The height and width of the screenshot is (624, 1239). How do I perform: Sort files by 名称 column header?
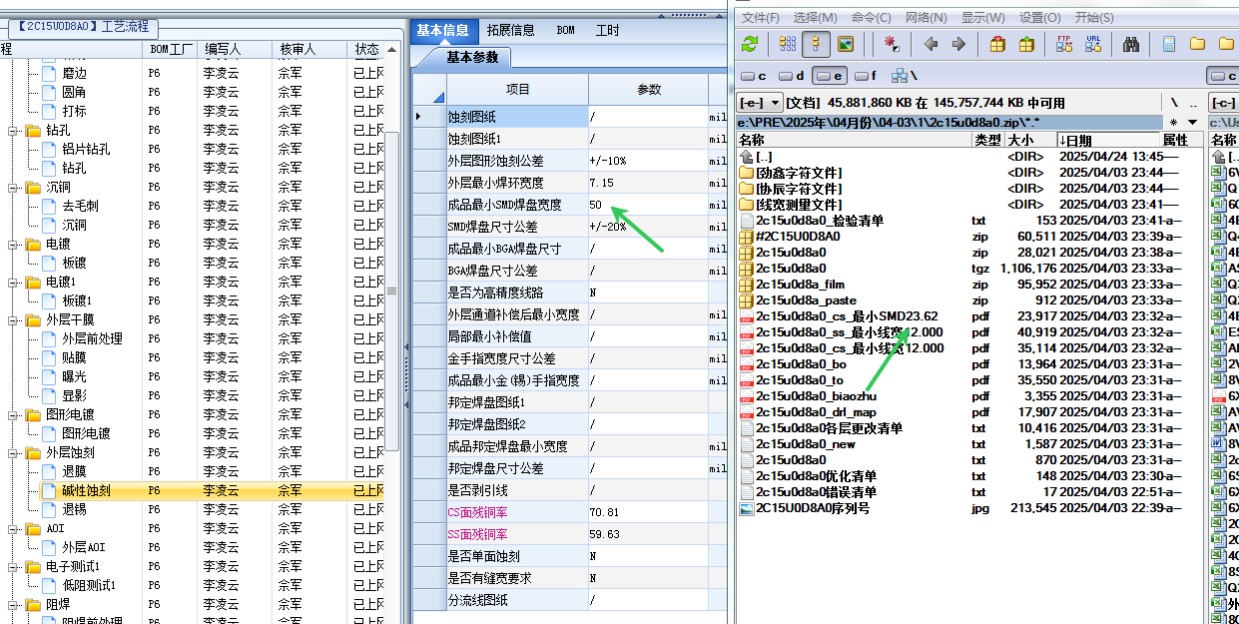tap(855, 141)
